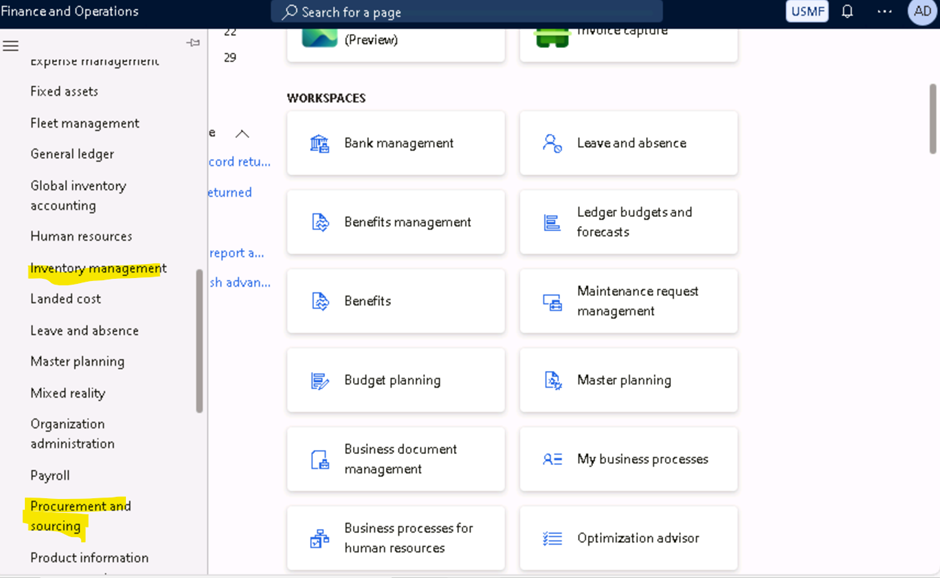Open the Budget planning workspace text
The height and width of the screenshot is (578, 940).
[392, 380]
